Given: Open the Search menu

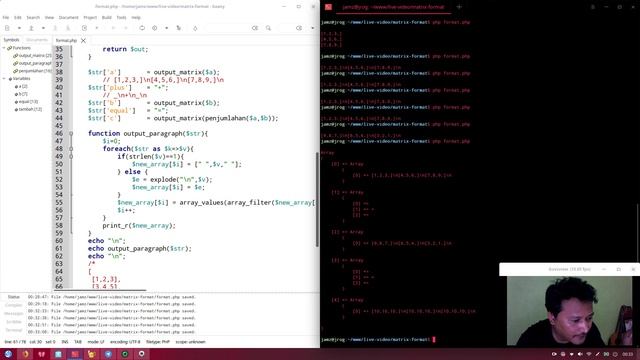Looking at the screenshot, I should (x=33, y=18).
